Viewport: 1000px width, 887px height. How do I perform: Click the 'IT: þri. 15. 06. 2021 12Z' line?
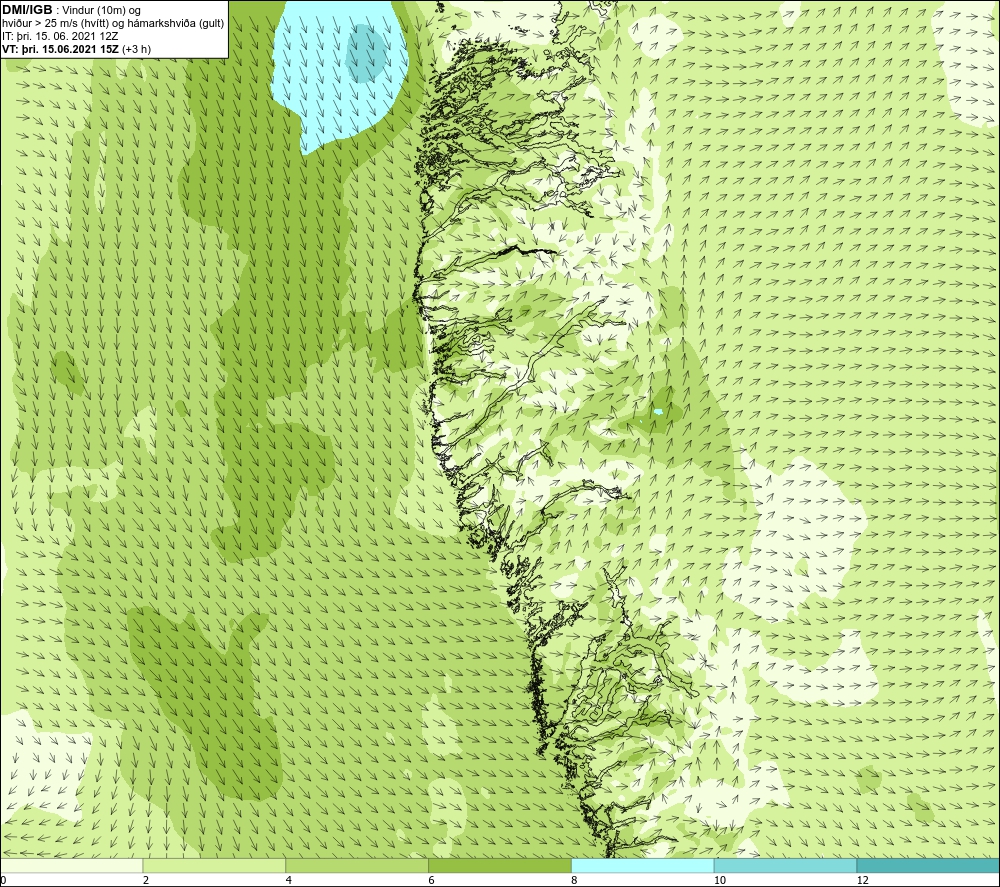coord(60,36)
